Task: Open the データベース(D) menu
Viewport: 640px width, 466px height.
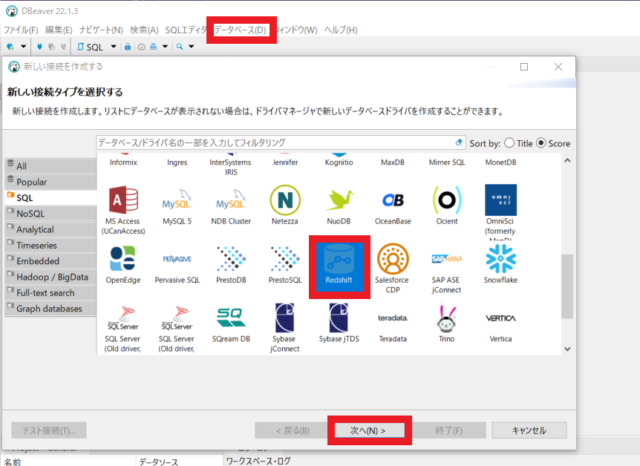Action: pyautogui.click(x=240, y=30)
